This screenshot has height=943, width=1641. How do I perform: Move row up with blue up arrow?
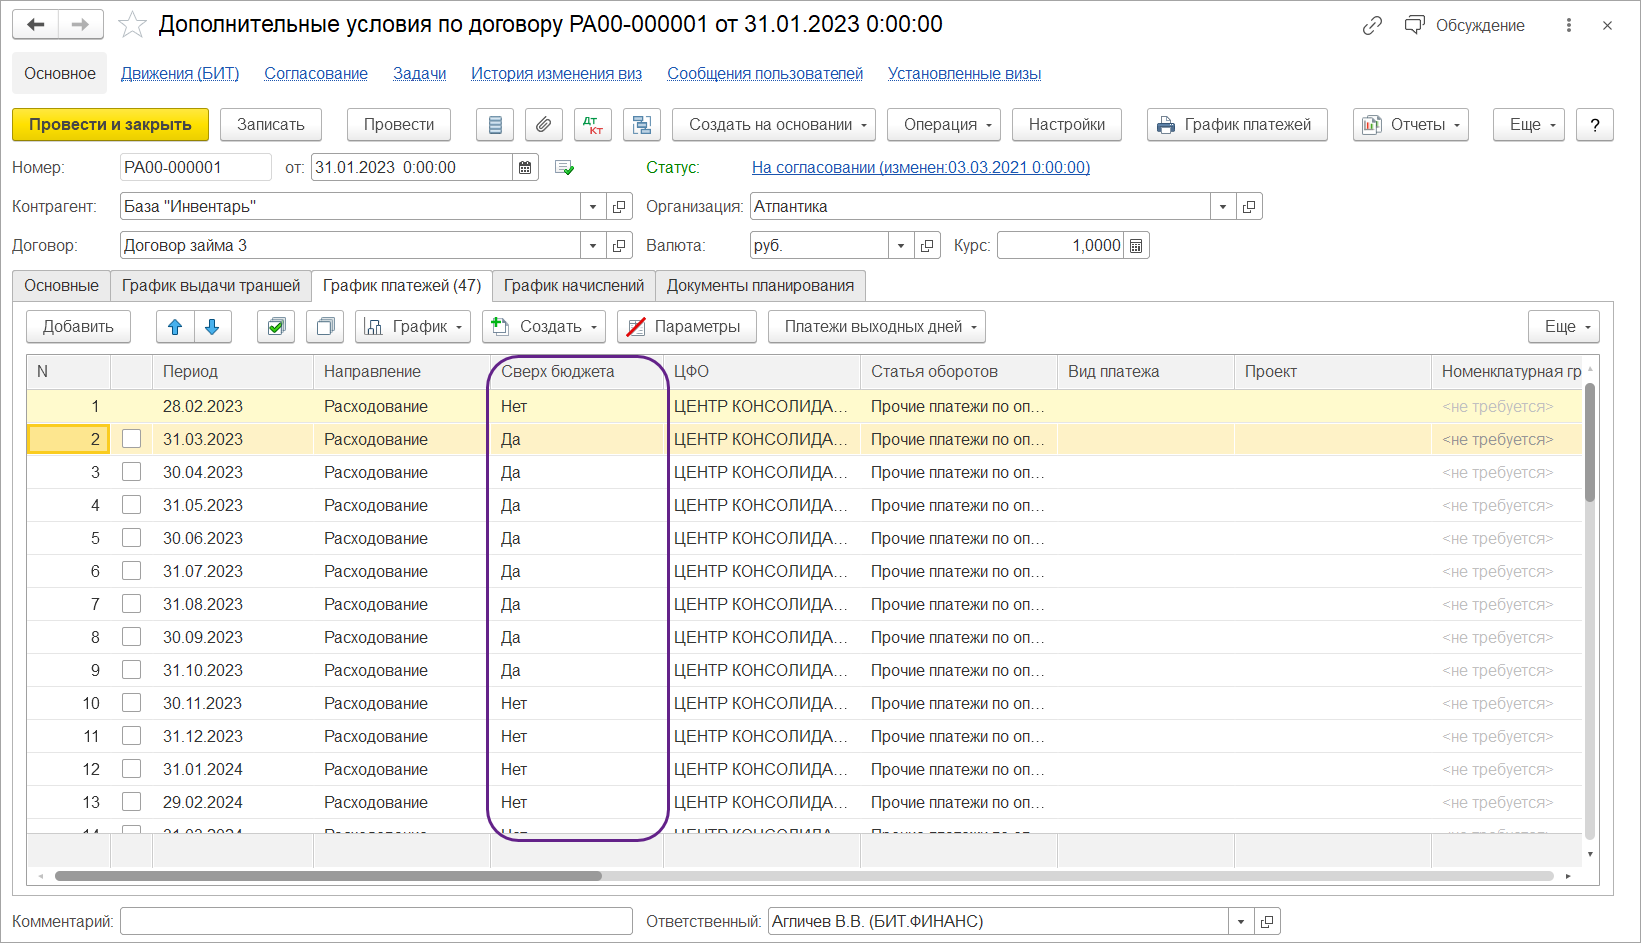(175, 327)
